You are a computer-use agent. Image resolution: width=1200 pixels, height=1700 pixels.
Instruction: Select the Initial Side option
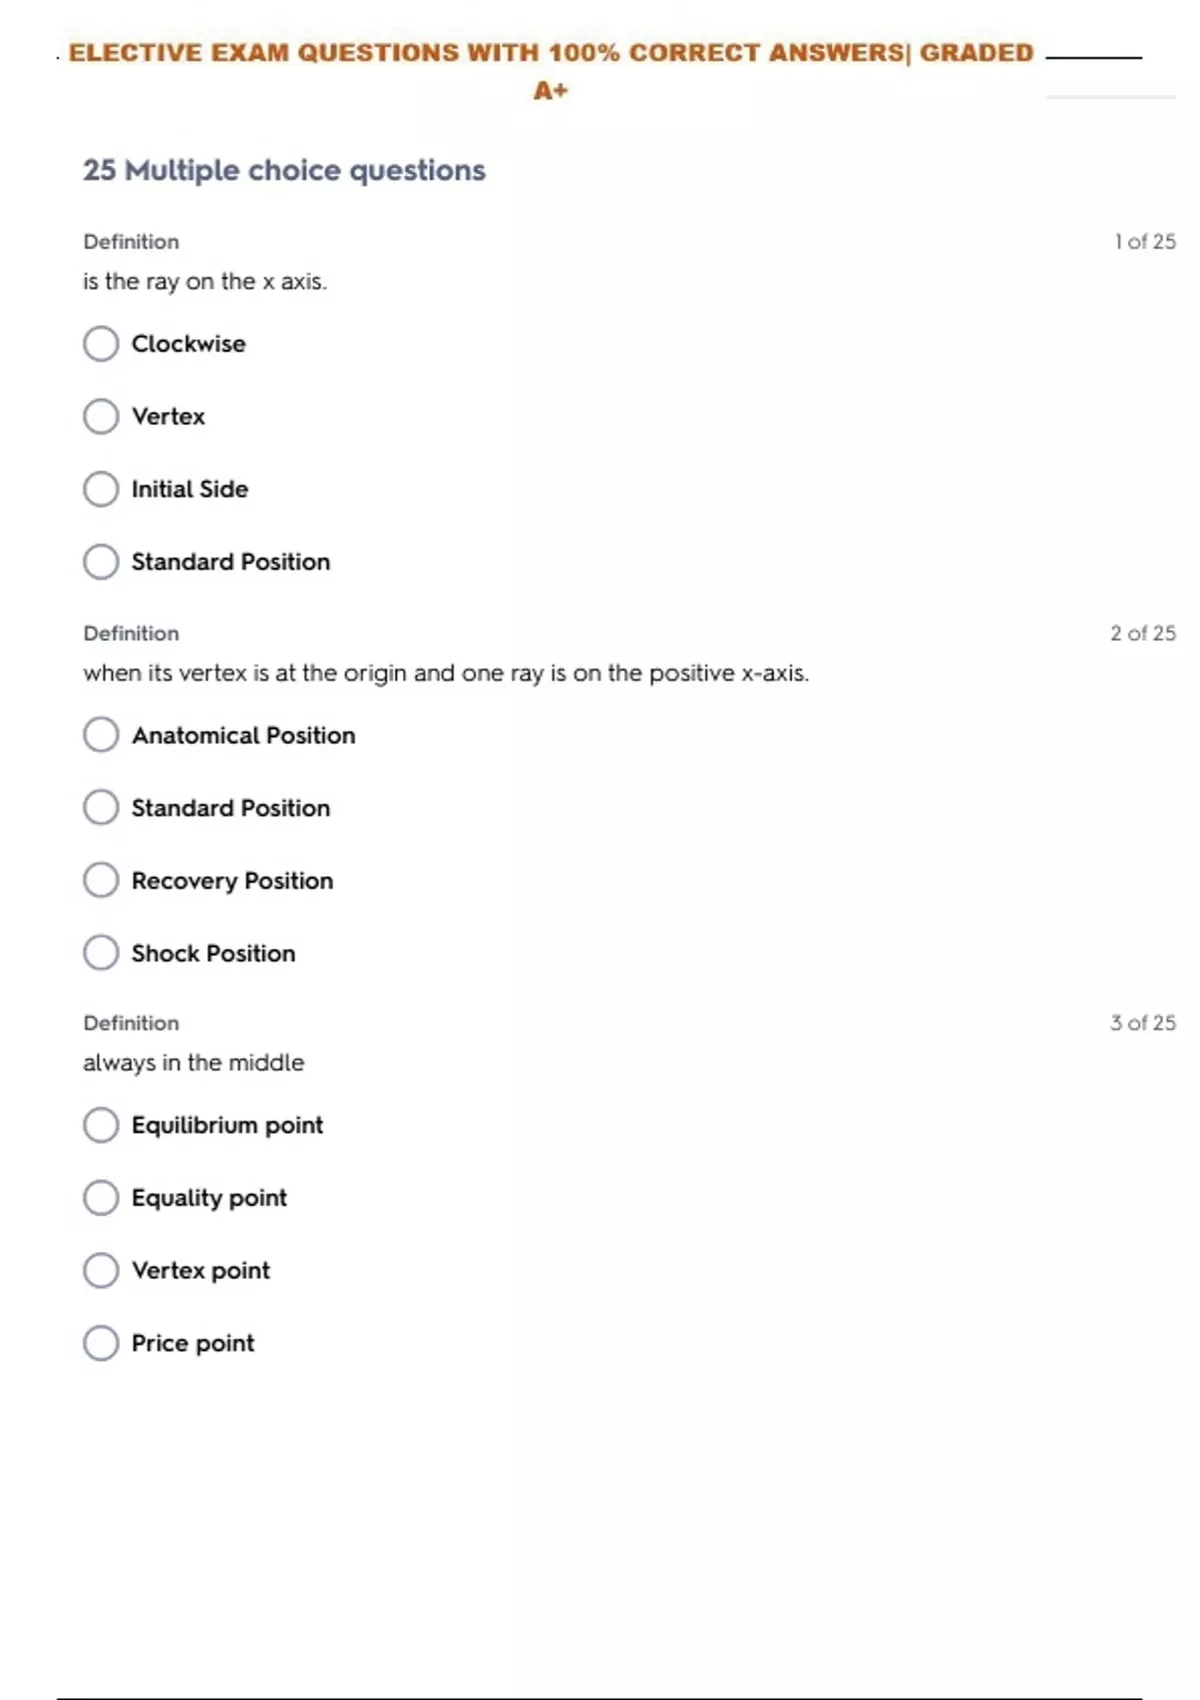(101, 489)
